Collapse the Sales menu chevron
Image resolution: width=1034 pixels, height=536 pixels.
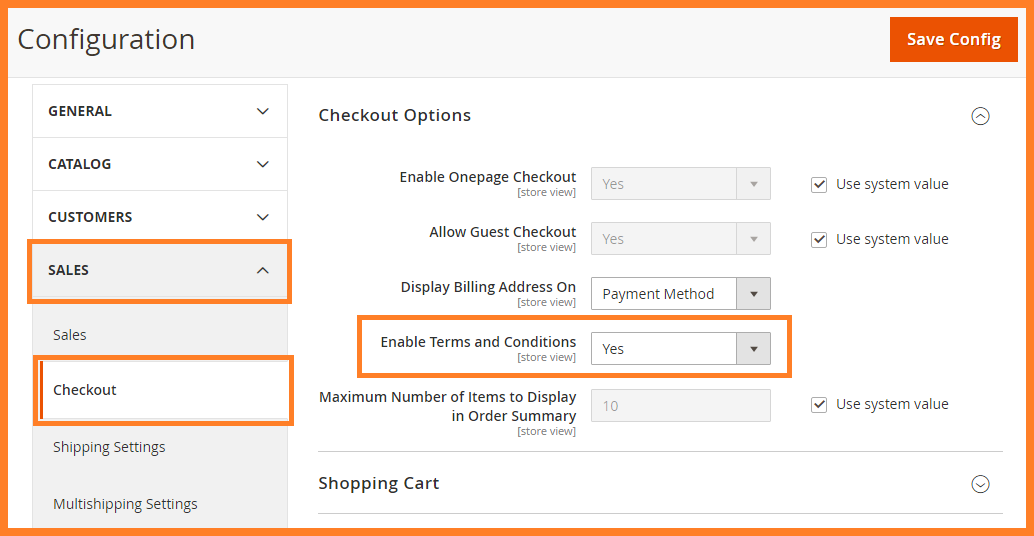pyautogui.click(x=263, y=270)
